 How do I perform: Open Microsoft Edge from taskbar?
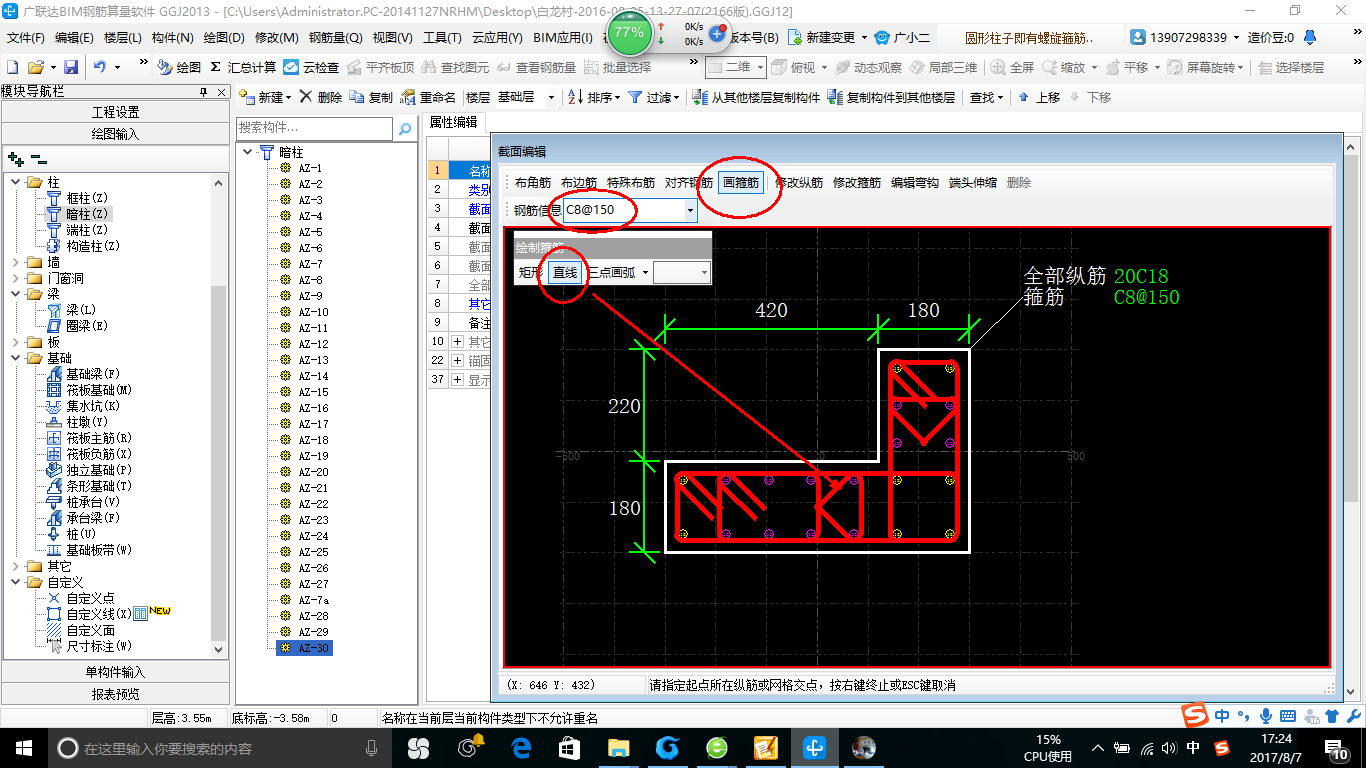click(520, 747)
